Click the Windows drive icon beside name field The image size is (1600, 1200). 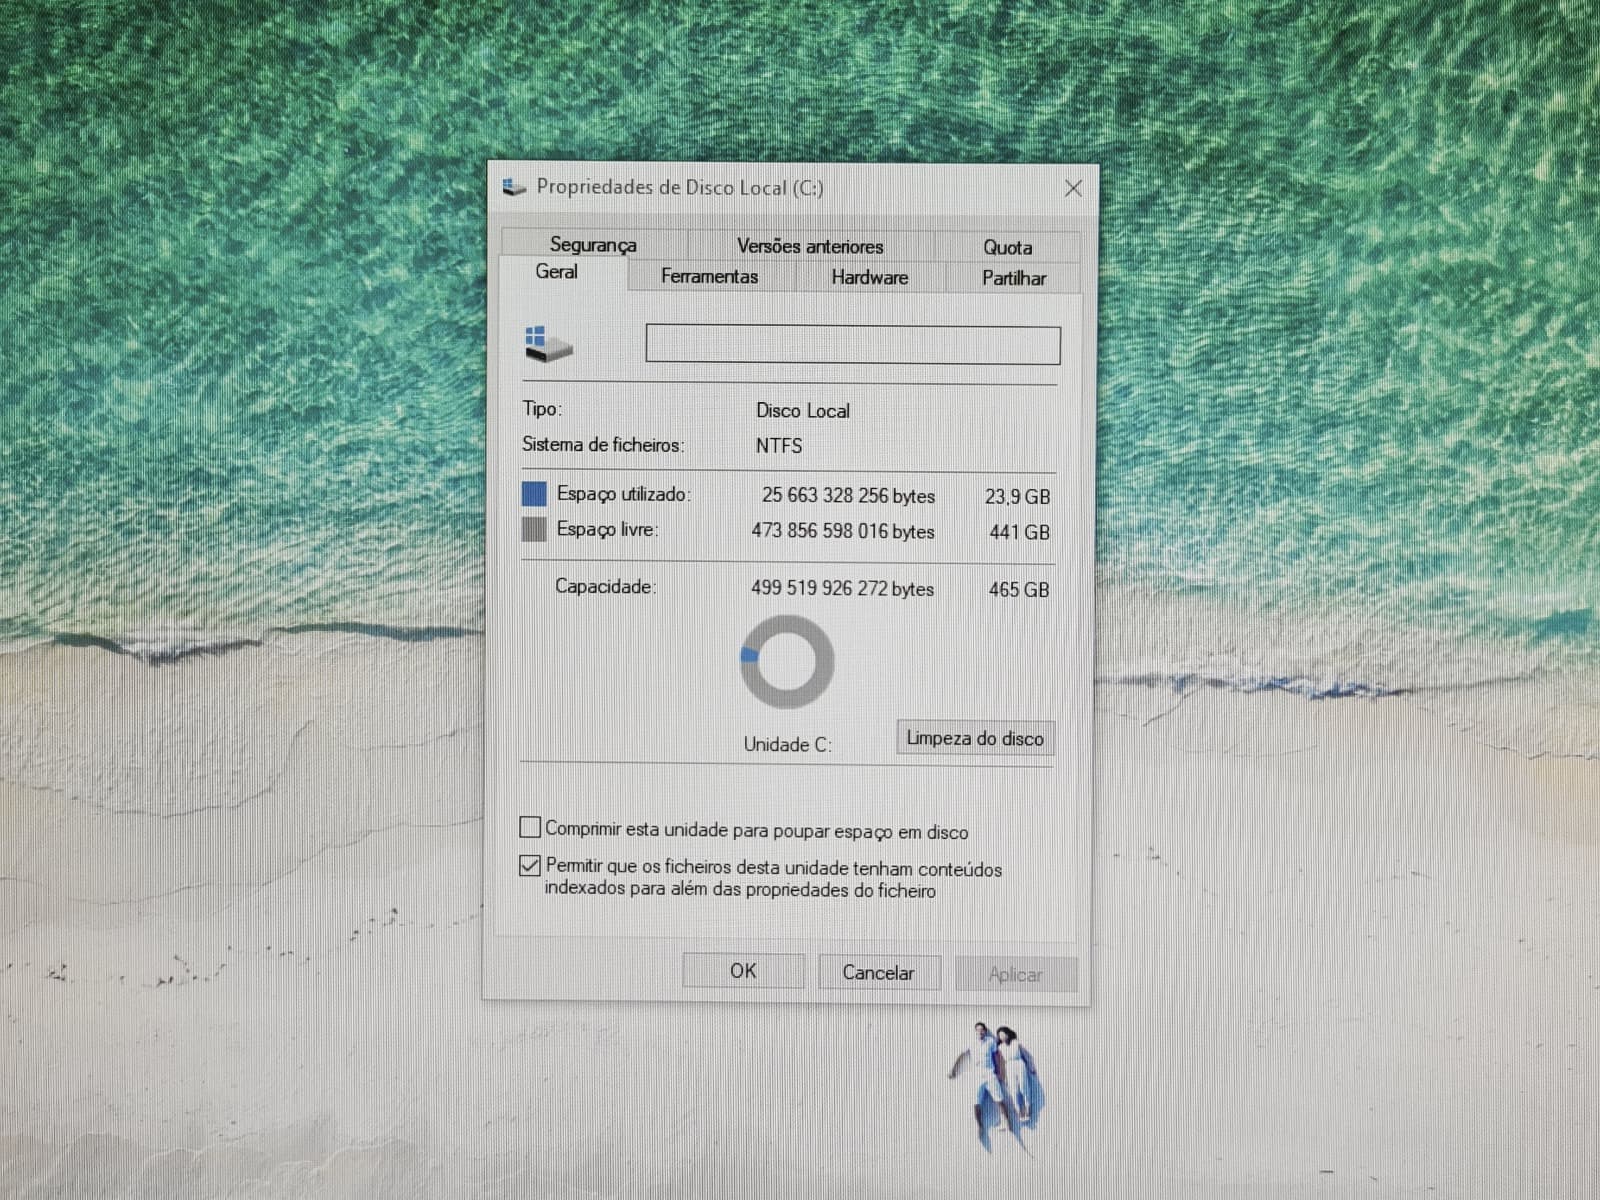[x=548, y=343]
